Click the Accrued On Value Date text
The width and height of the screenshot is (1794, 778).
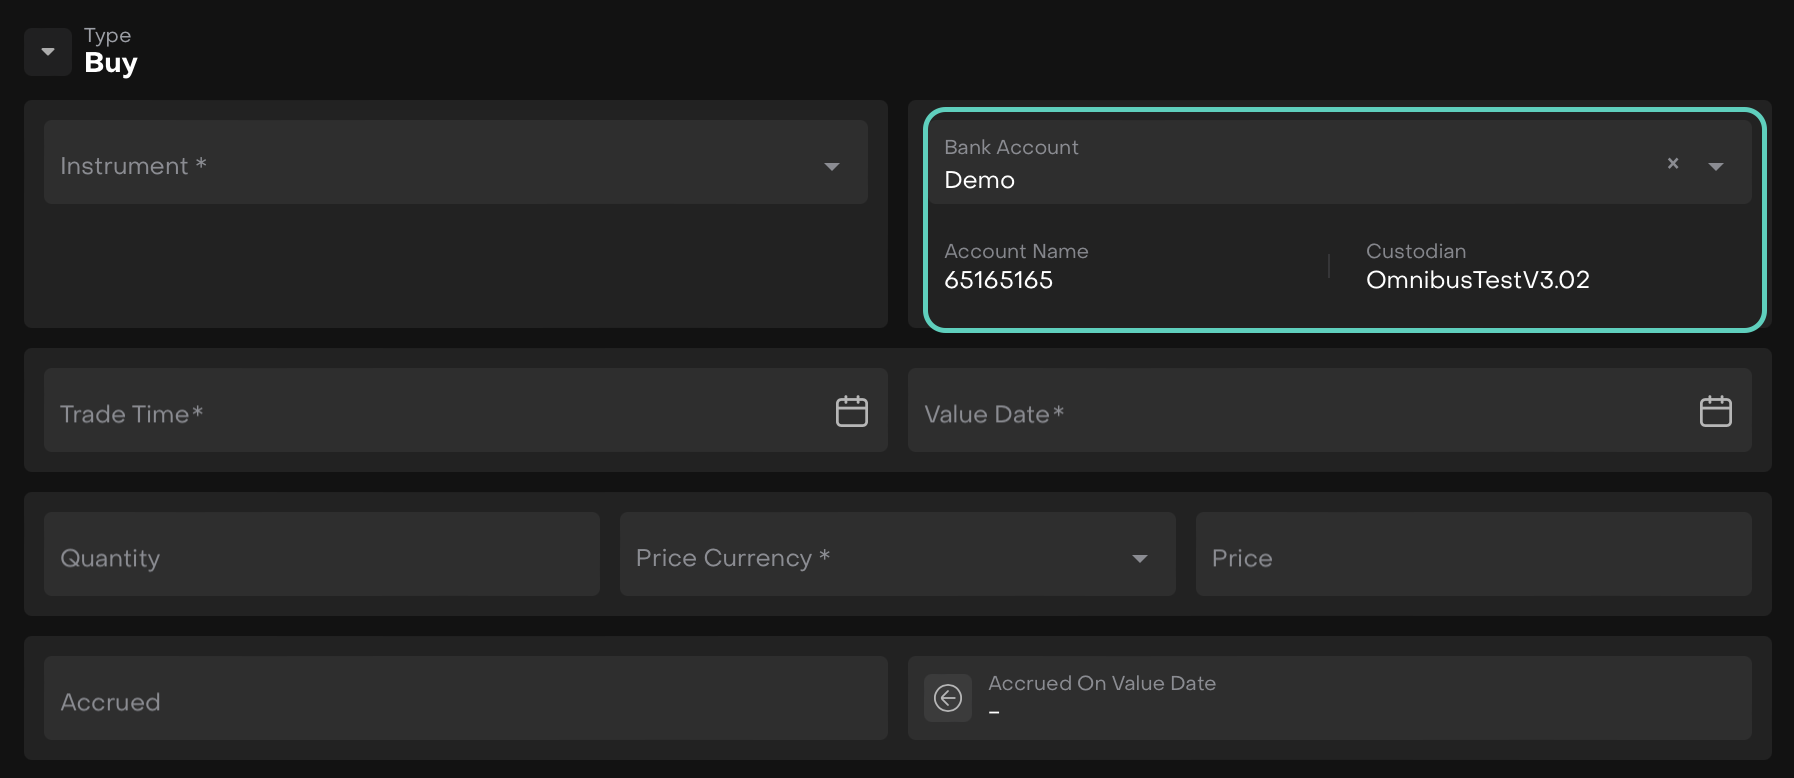click(x=1101, y=683)
